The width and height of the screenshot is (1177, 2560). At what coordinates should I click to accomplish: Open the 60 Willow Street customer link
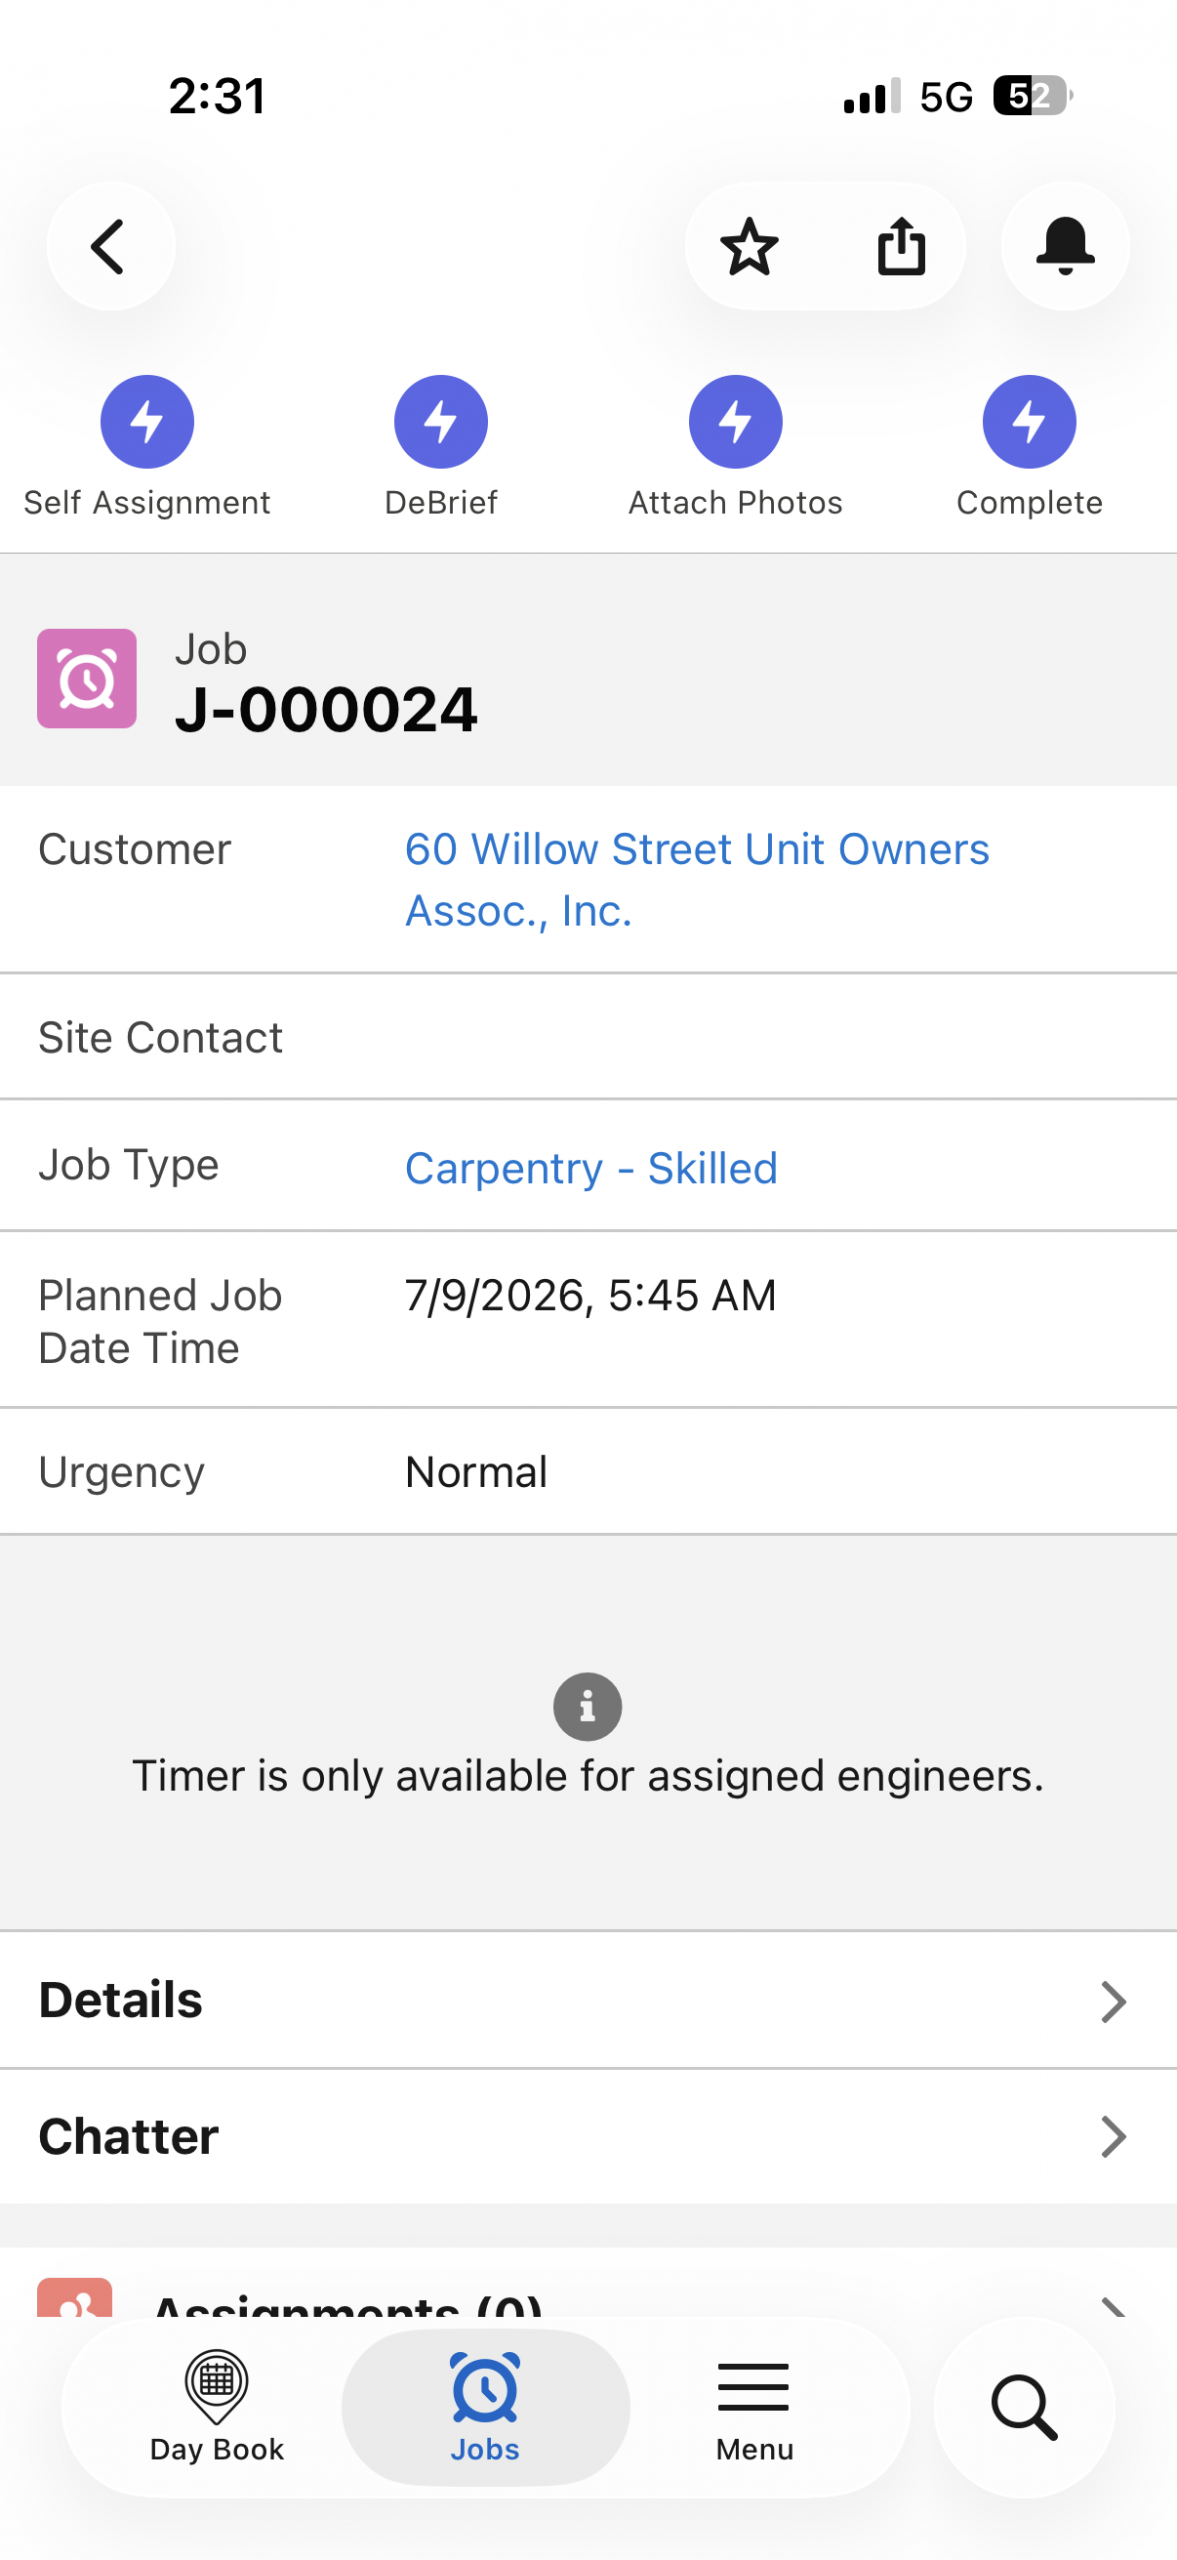point(697,879)
